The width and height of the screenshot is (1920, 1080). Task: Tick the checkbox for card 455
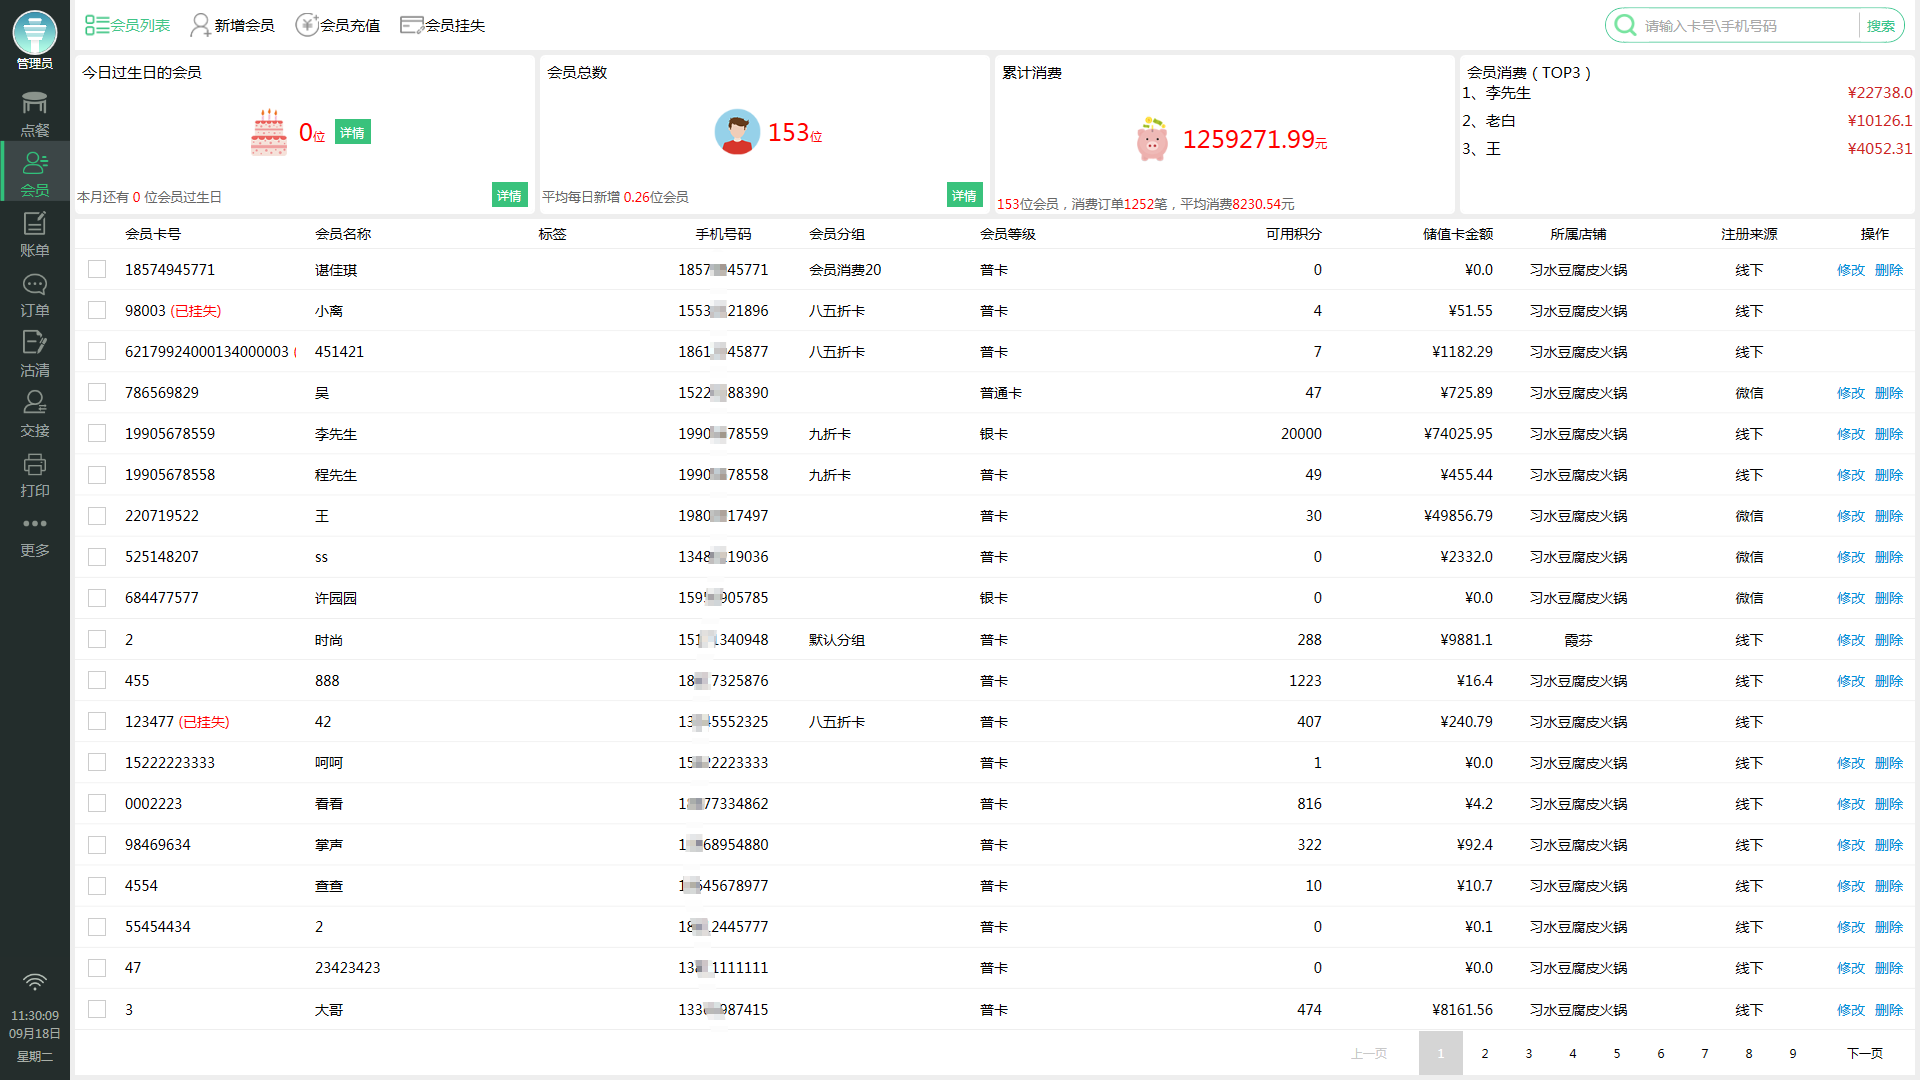97,680
